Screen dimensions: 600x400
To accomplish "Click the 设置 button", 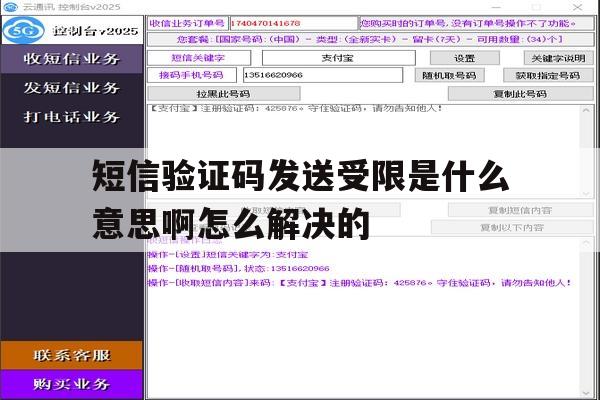I will 465,58.
